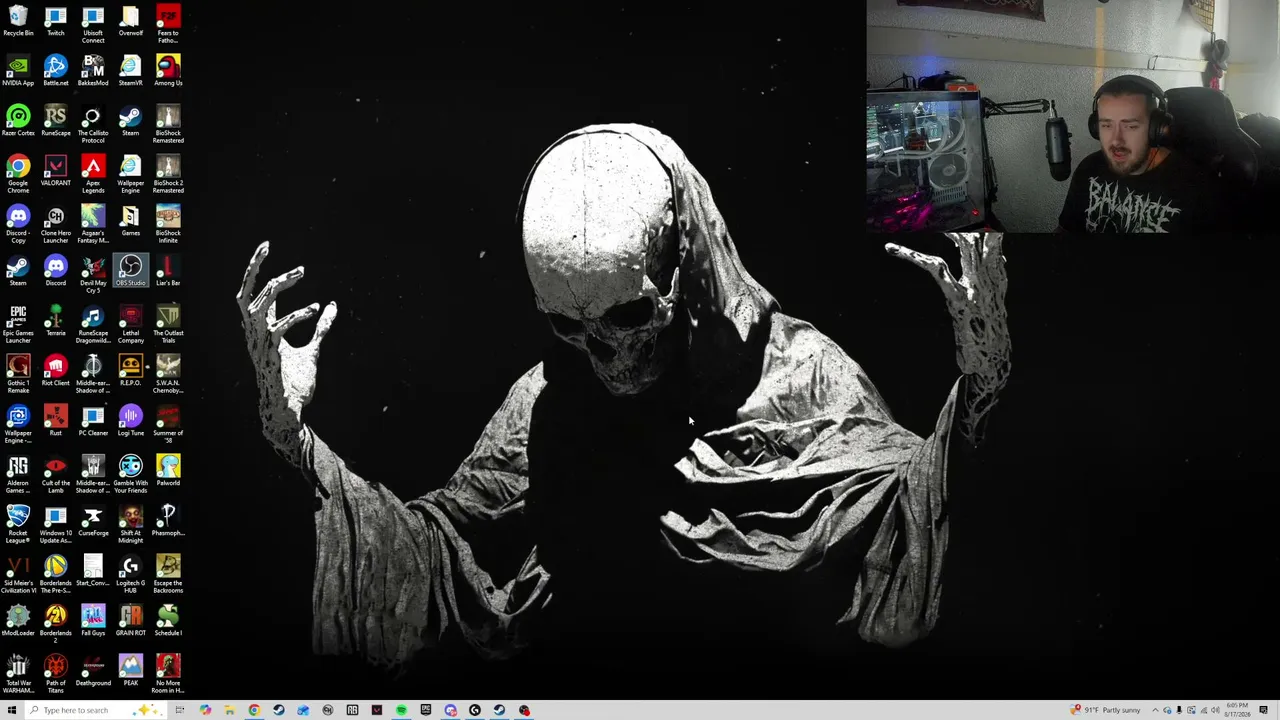Select the CurseForge desktop icon
This screenshot has height=720, width=1280.
[x=93, y=522]
